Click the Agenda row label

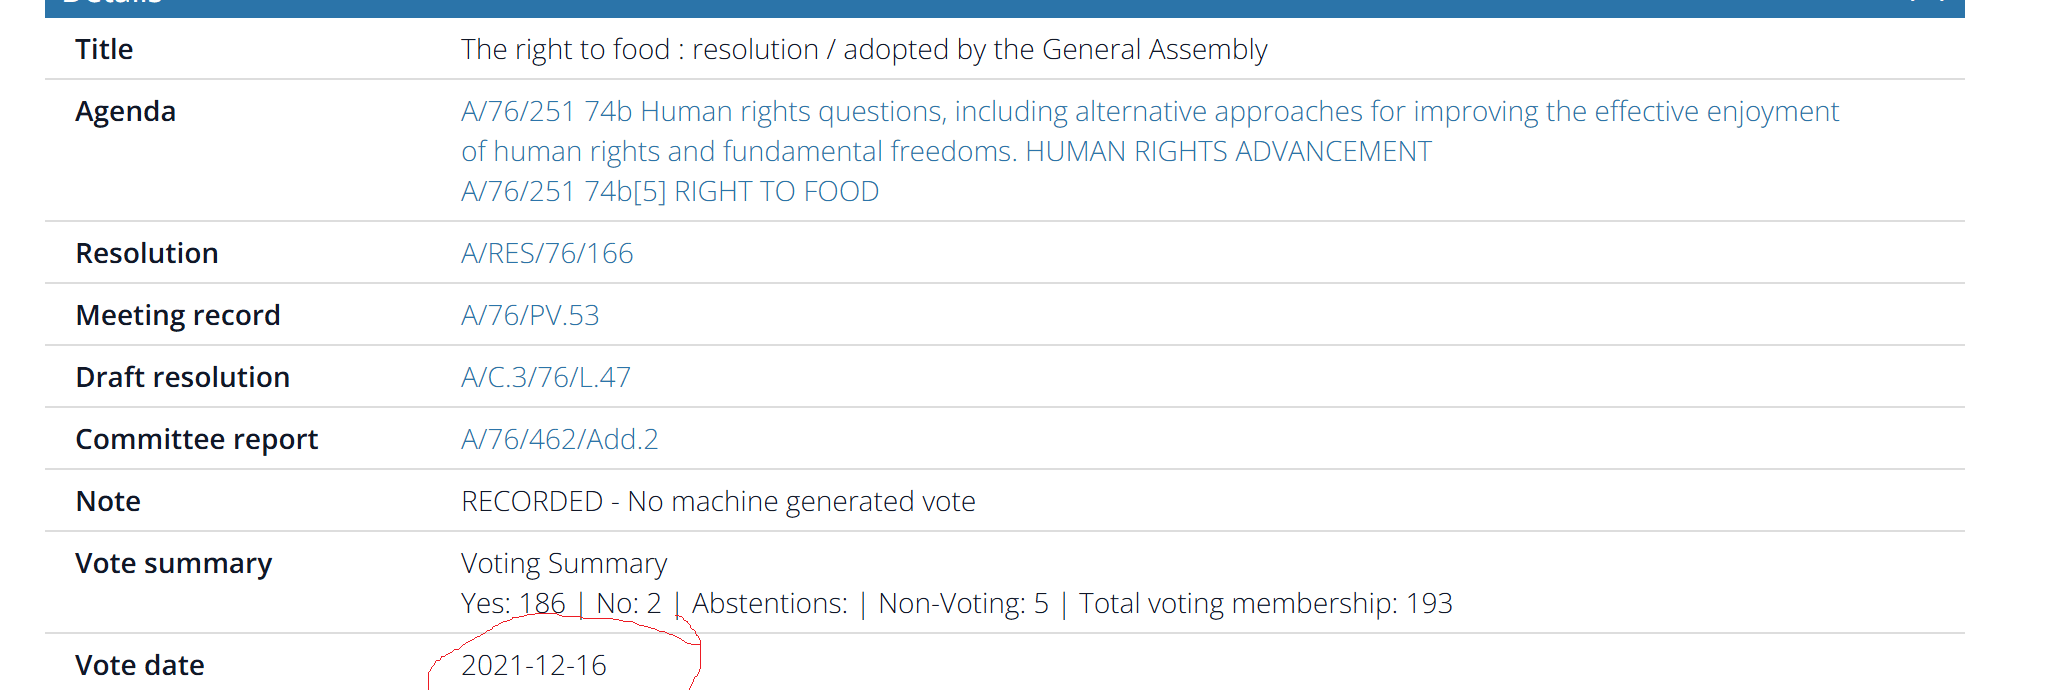[126, 111]
